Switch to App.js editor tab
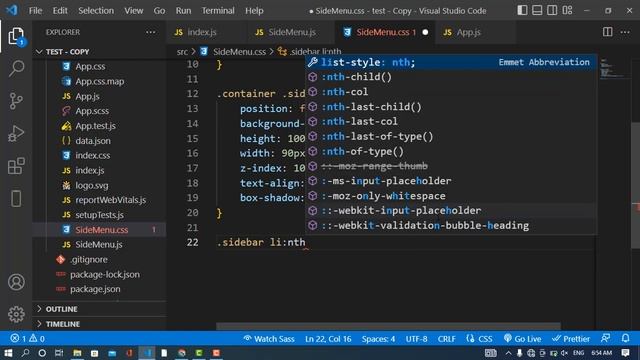Viewport: 640px width, 360px height. 468,32
